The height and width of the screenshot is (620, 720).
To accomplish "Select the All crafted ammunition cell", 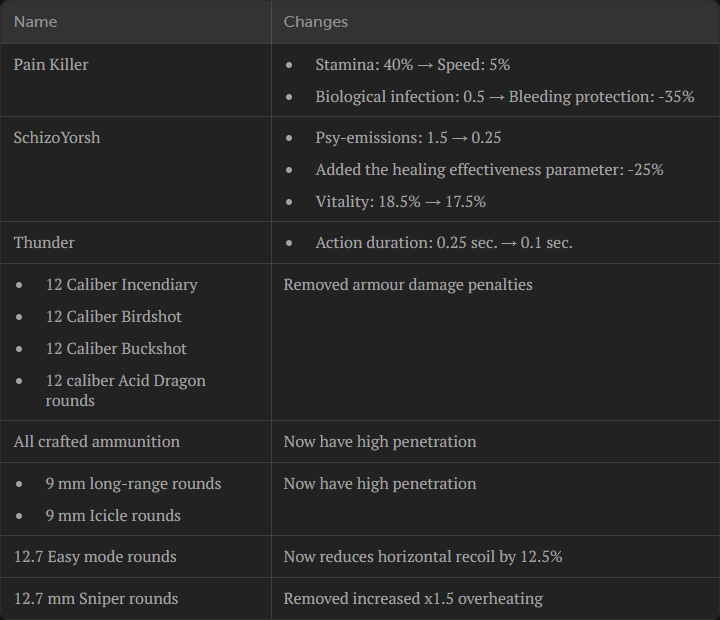I will pyautogui.click(x=97, y=441).
